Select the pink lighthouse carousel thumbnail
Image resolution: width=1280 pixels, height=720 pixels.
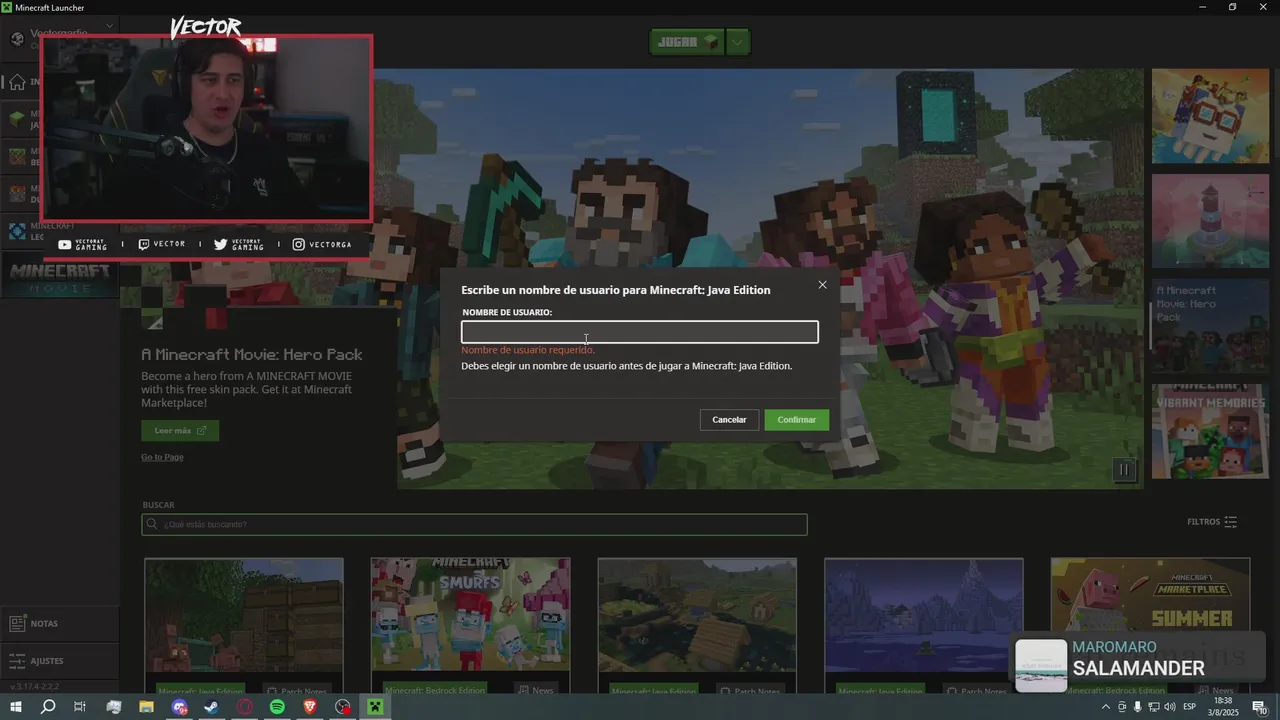point(1210,221)
